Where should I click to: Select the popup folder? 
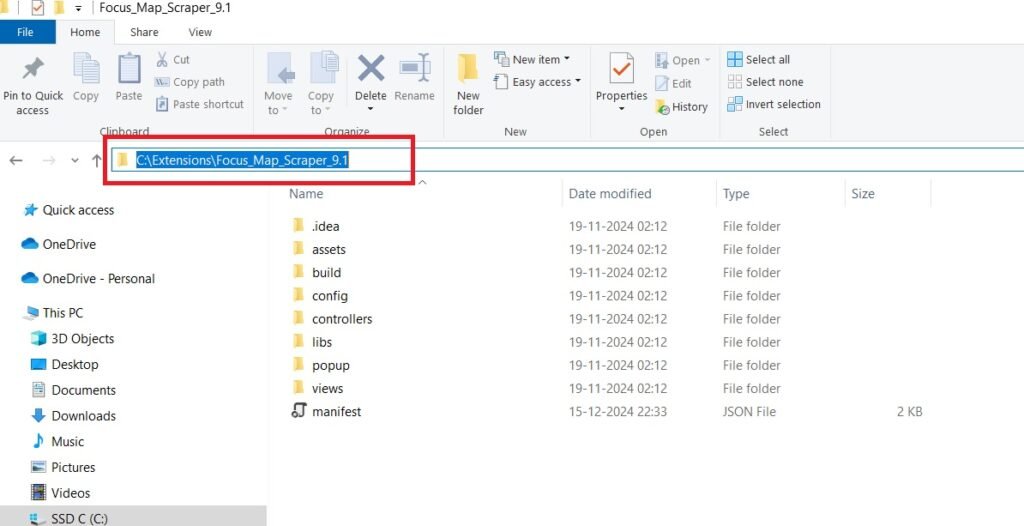321,365
